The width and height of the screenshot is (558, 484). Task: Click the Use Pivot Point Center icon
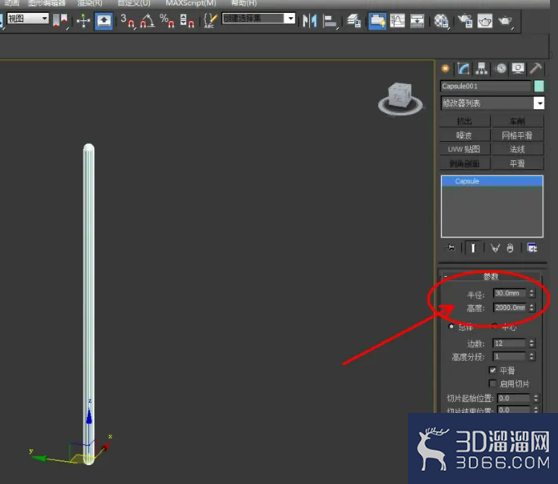pos(60,21)
